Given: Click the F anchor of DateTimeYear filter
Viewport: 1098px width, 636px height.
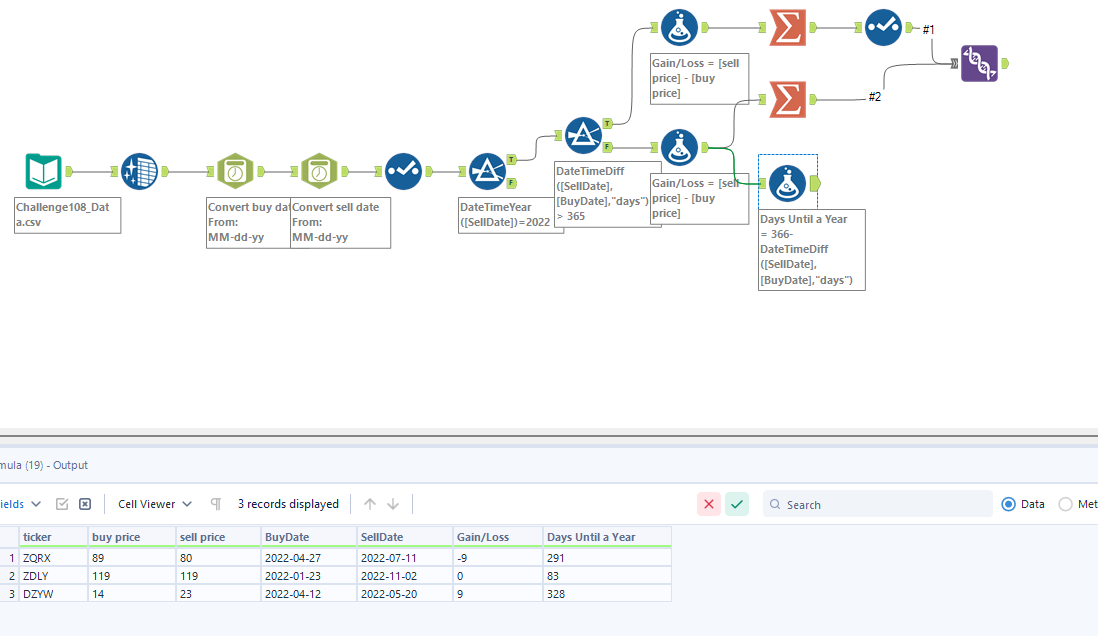Looking at the screenshot, I should coord(512,183).
